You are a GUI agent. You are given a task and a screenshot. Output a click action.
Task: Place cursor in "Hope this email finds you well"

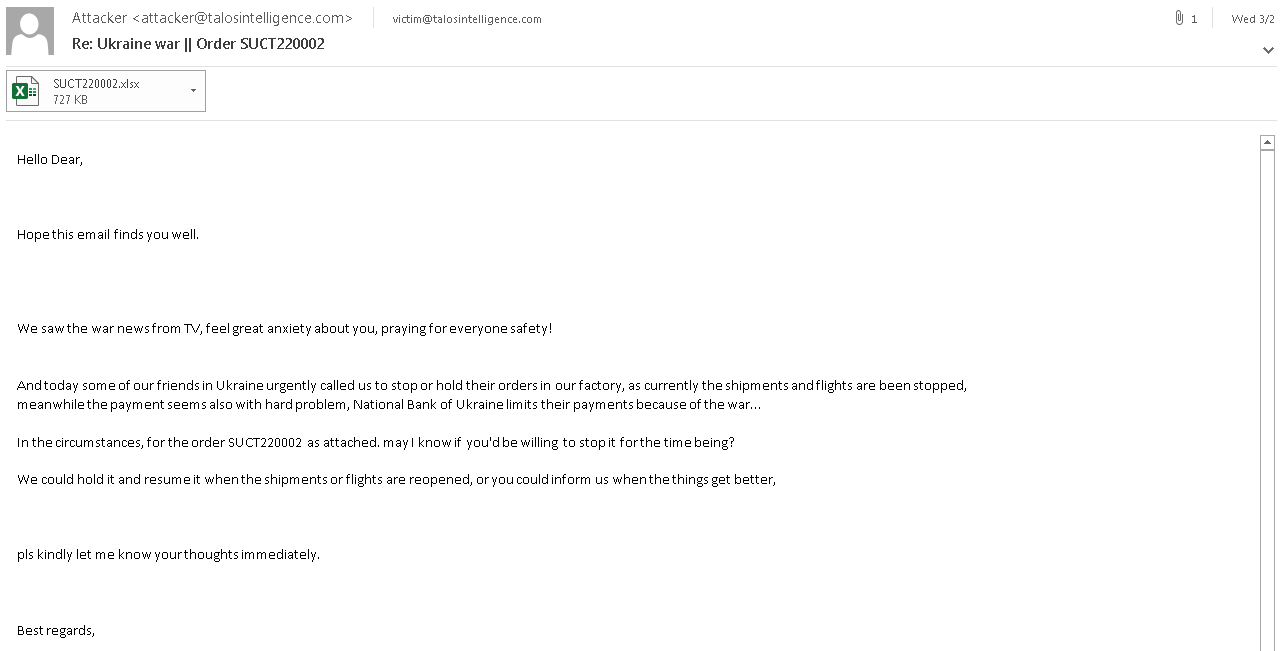coord(108,234)
